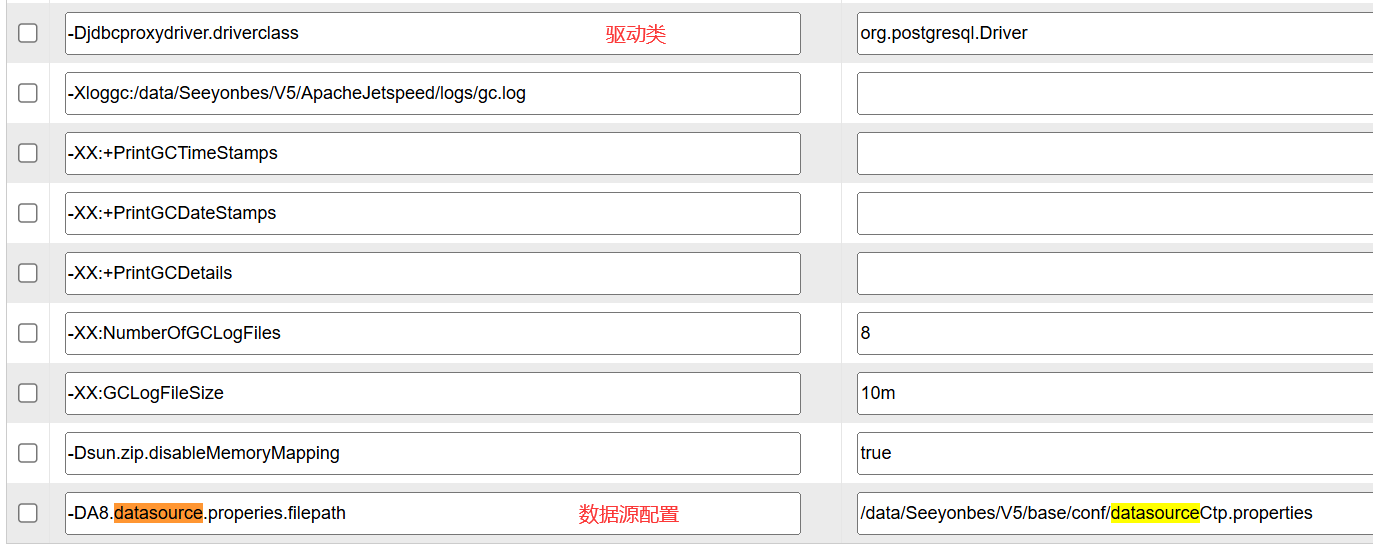Check box for -Dsun.zip.disableMemoryMapping
The image size is (1373, 552).
pyautogui.click(x=28, y=453)
